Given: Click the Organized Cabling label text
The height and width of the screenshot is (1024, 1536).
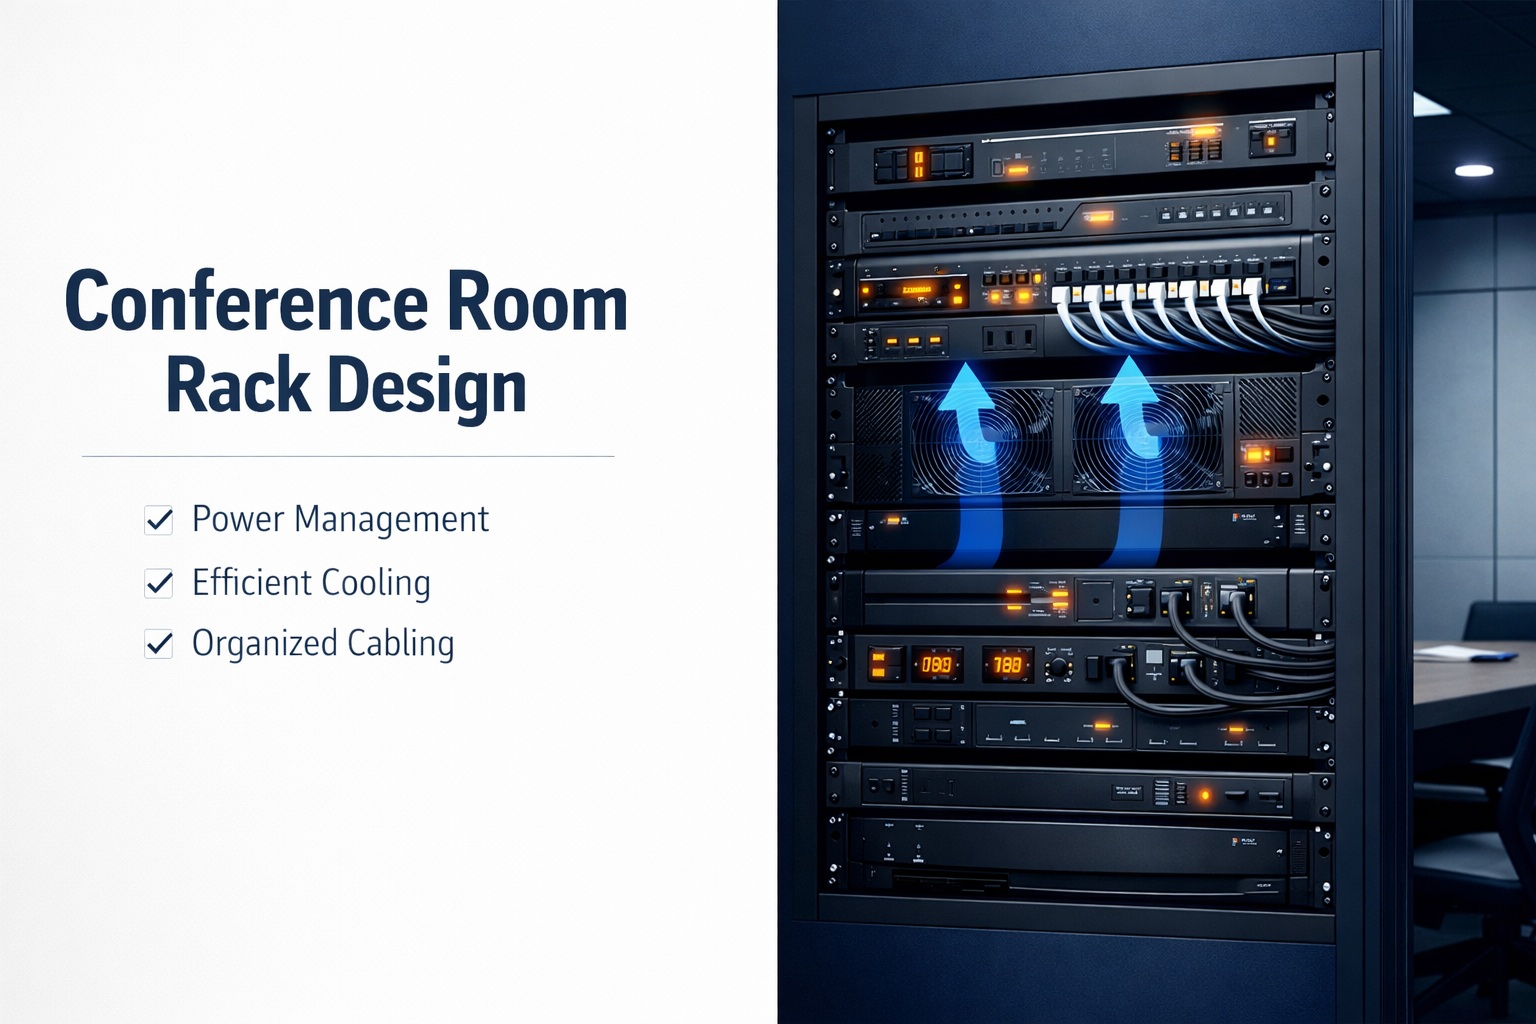Looking at the screenshot, I should [323, 644].
